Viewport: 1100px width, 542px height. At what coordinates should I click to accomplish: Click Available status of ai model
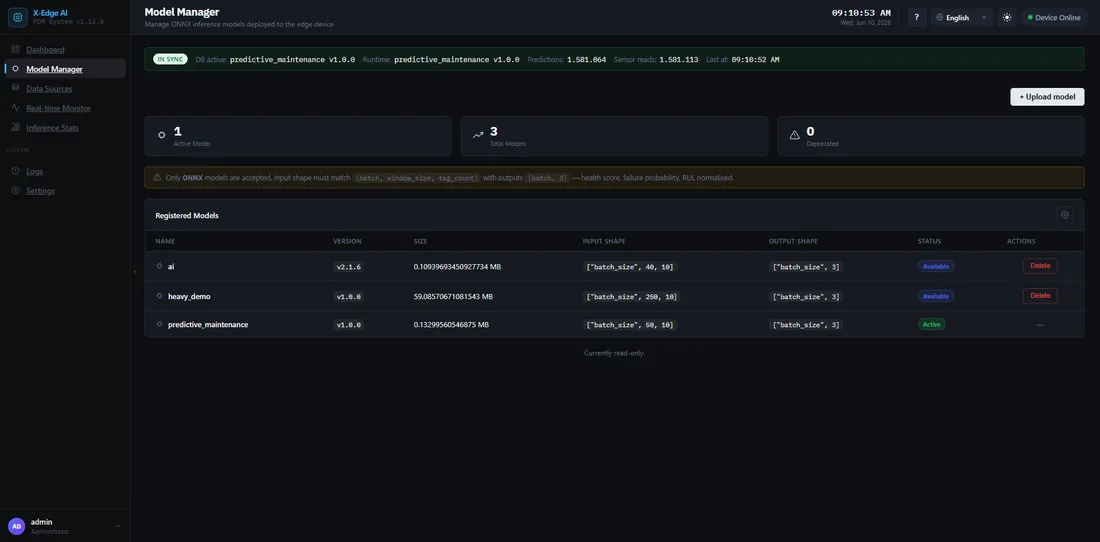click(x=936, y=266)
